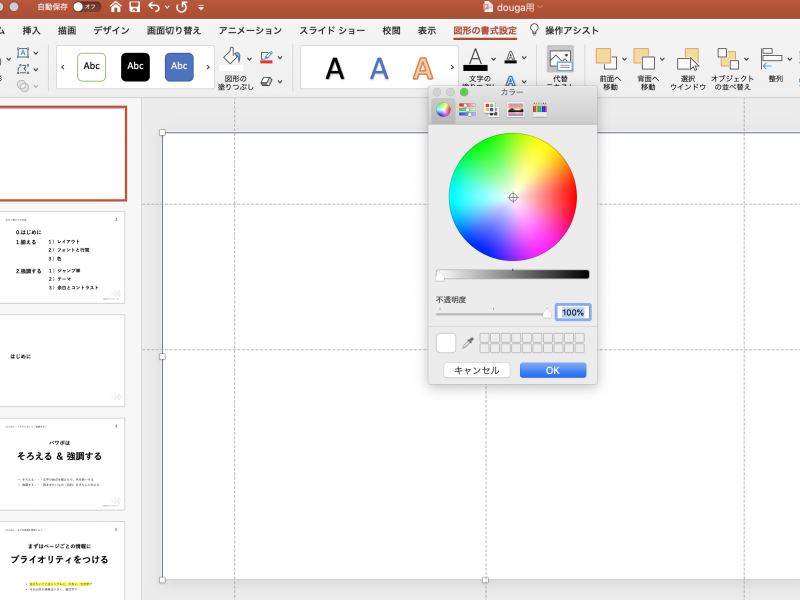The width and height of the screenshot is (800, 600).
Task: Open the color palettes picker mode
Action: tap(491, 110)
